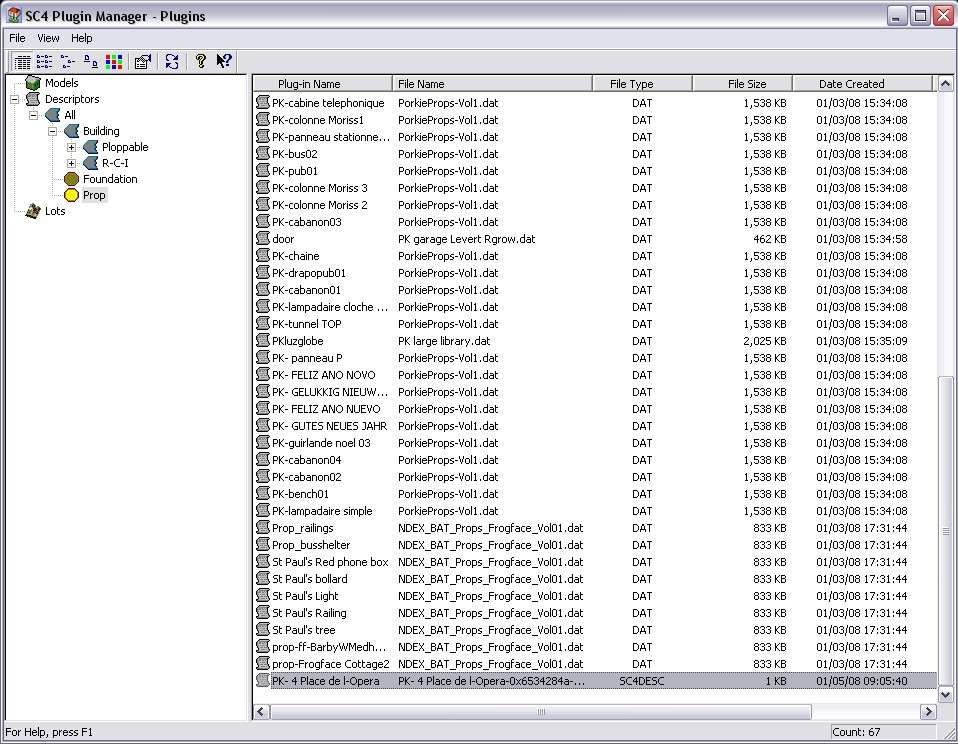Screen dimensions: 958x744
Task: Activate the What's This help pointer
Action: pyautogui.click(x=224, y=61)
